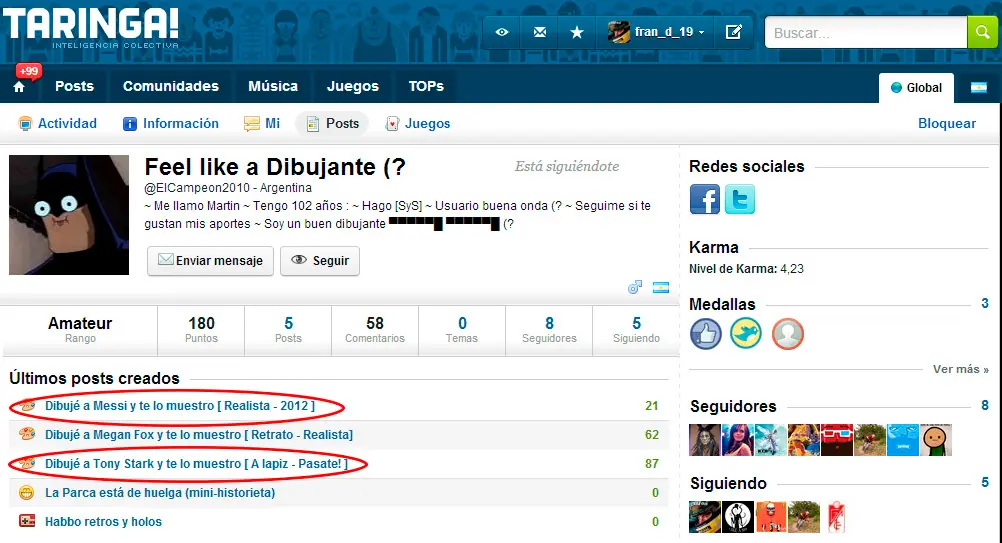Viewport: 1002px width, 543px height.
Task: Click Nivel de Karma: 4,23 text
Action: 746,269
